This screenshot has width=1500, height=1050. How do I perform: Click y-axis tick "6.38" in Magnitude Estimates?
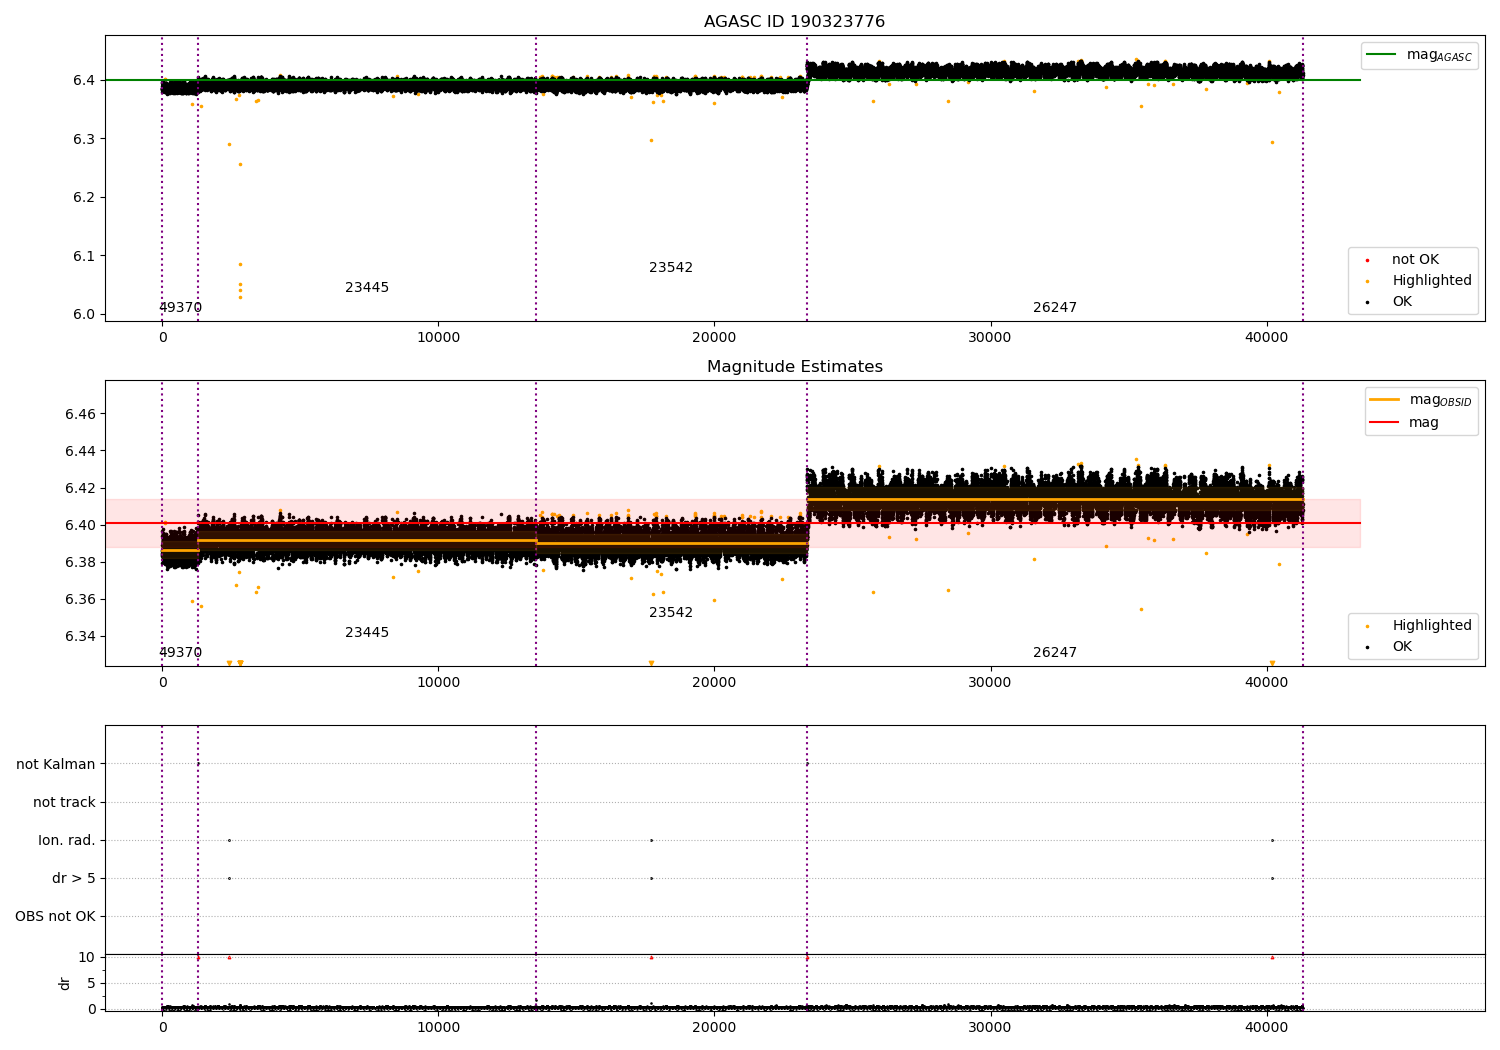(x=80, y=562)
